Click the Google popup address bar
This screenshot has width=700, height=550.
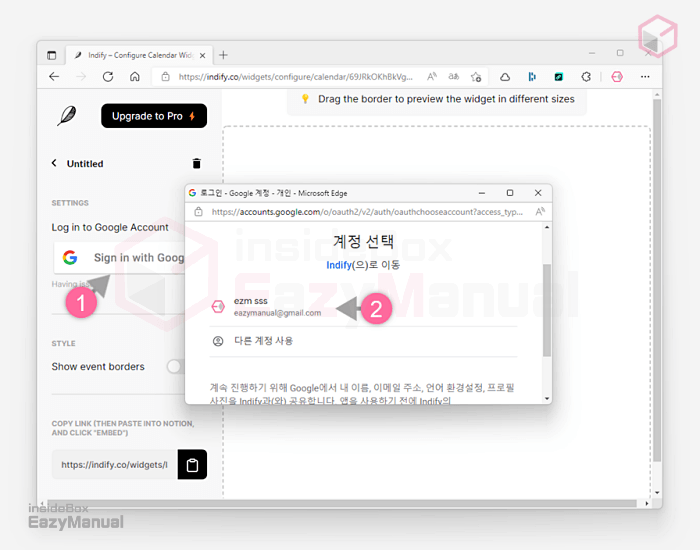pyautogui.click(x=367, y=212)
